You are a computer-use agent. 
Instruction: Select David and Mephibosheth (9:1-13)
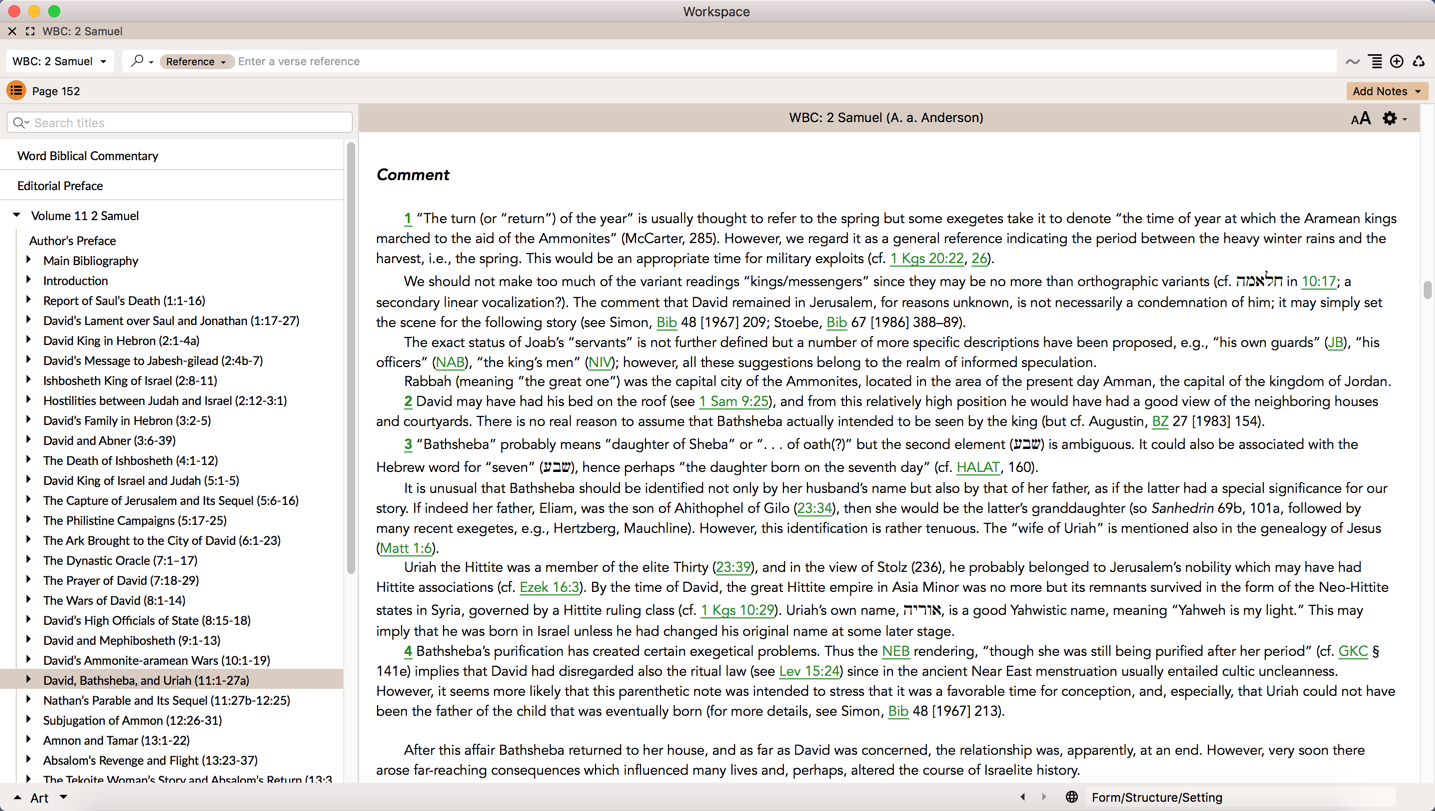(x=132, y=641)
